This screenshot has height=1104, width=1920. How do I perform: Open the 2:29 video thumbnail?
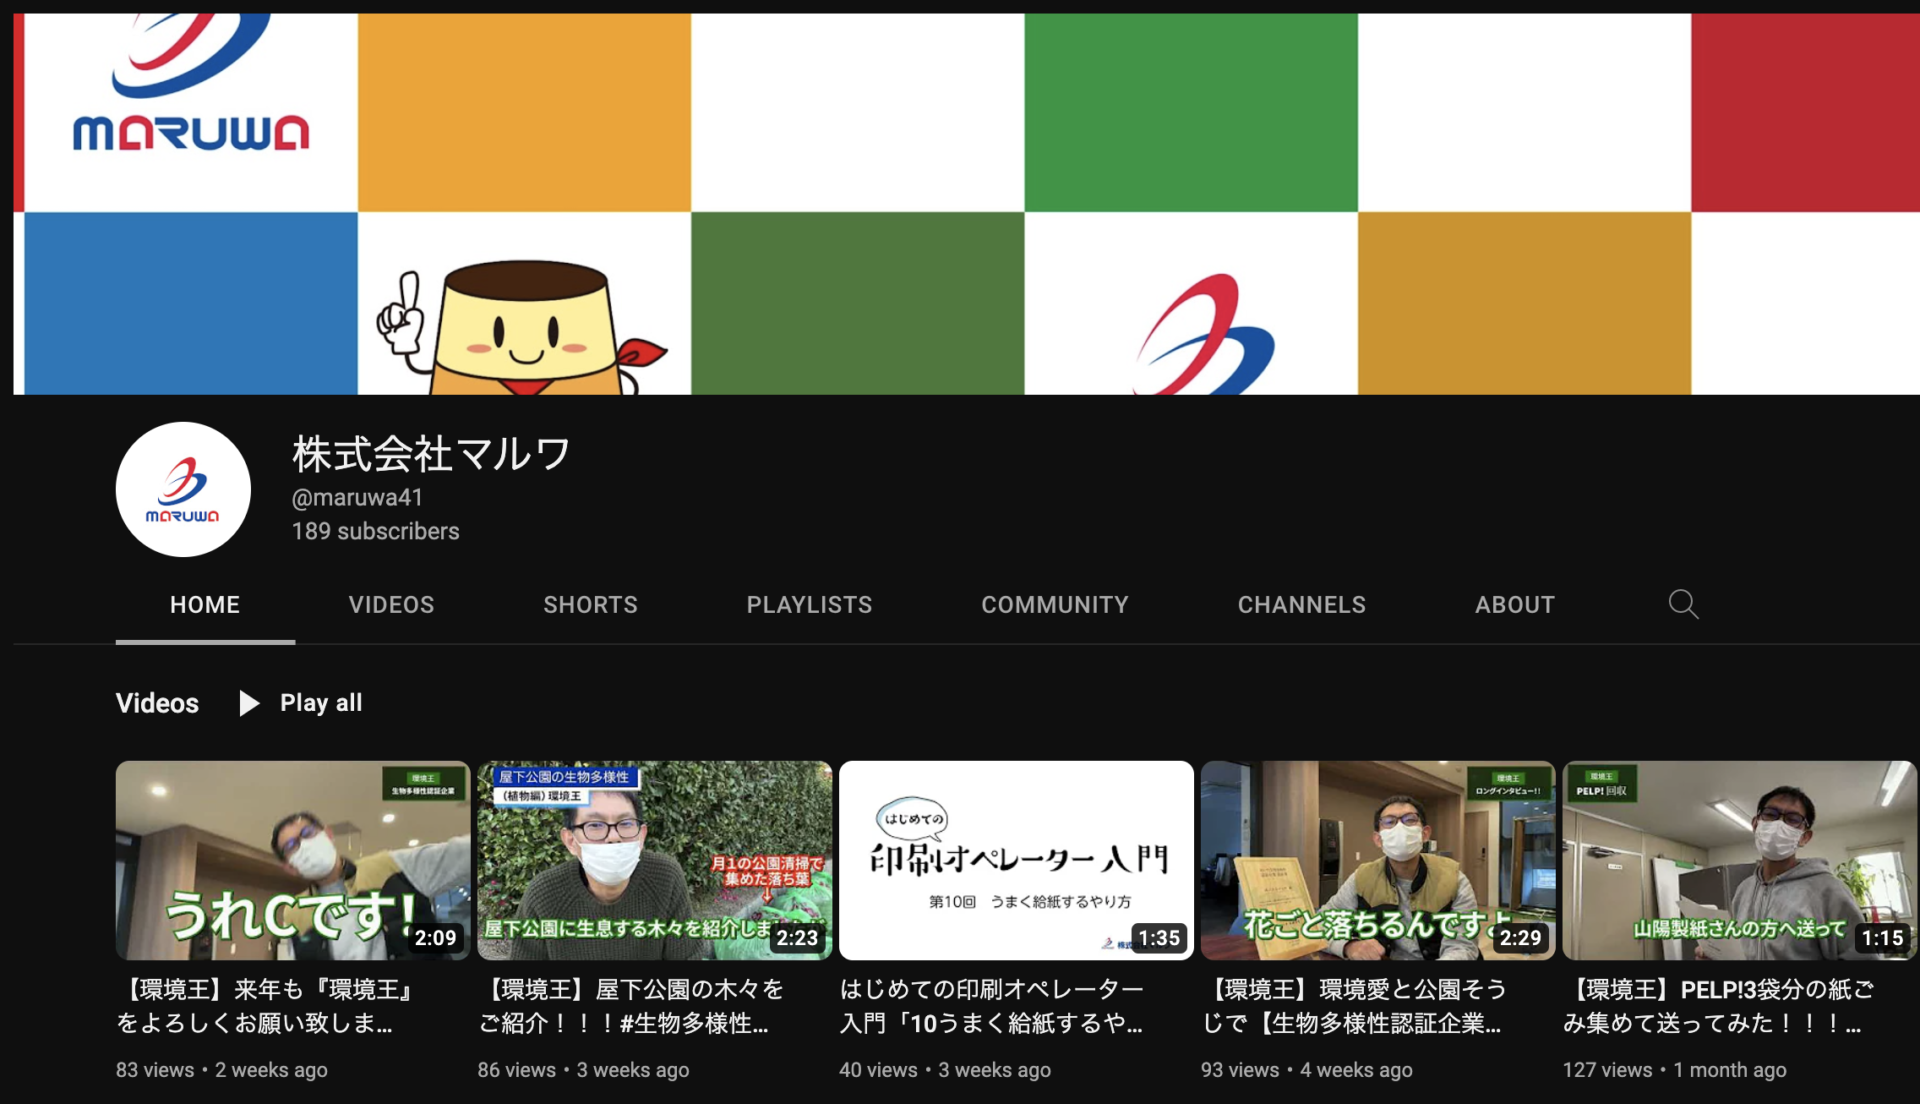(1378, 860)
